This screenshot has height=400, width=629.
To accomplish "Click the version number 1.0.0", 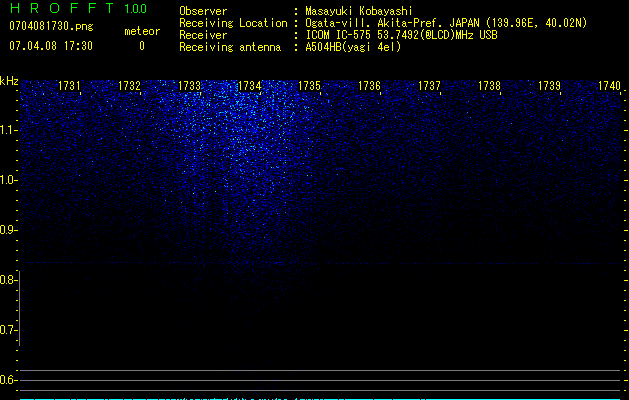I will [x=136, y=9].
